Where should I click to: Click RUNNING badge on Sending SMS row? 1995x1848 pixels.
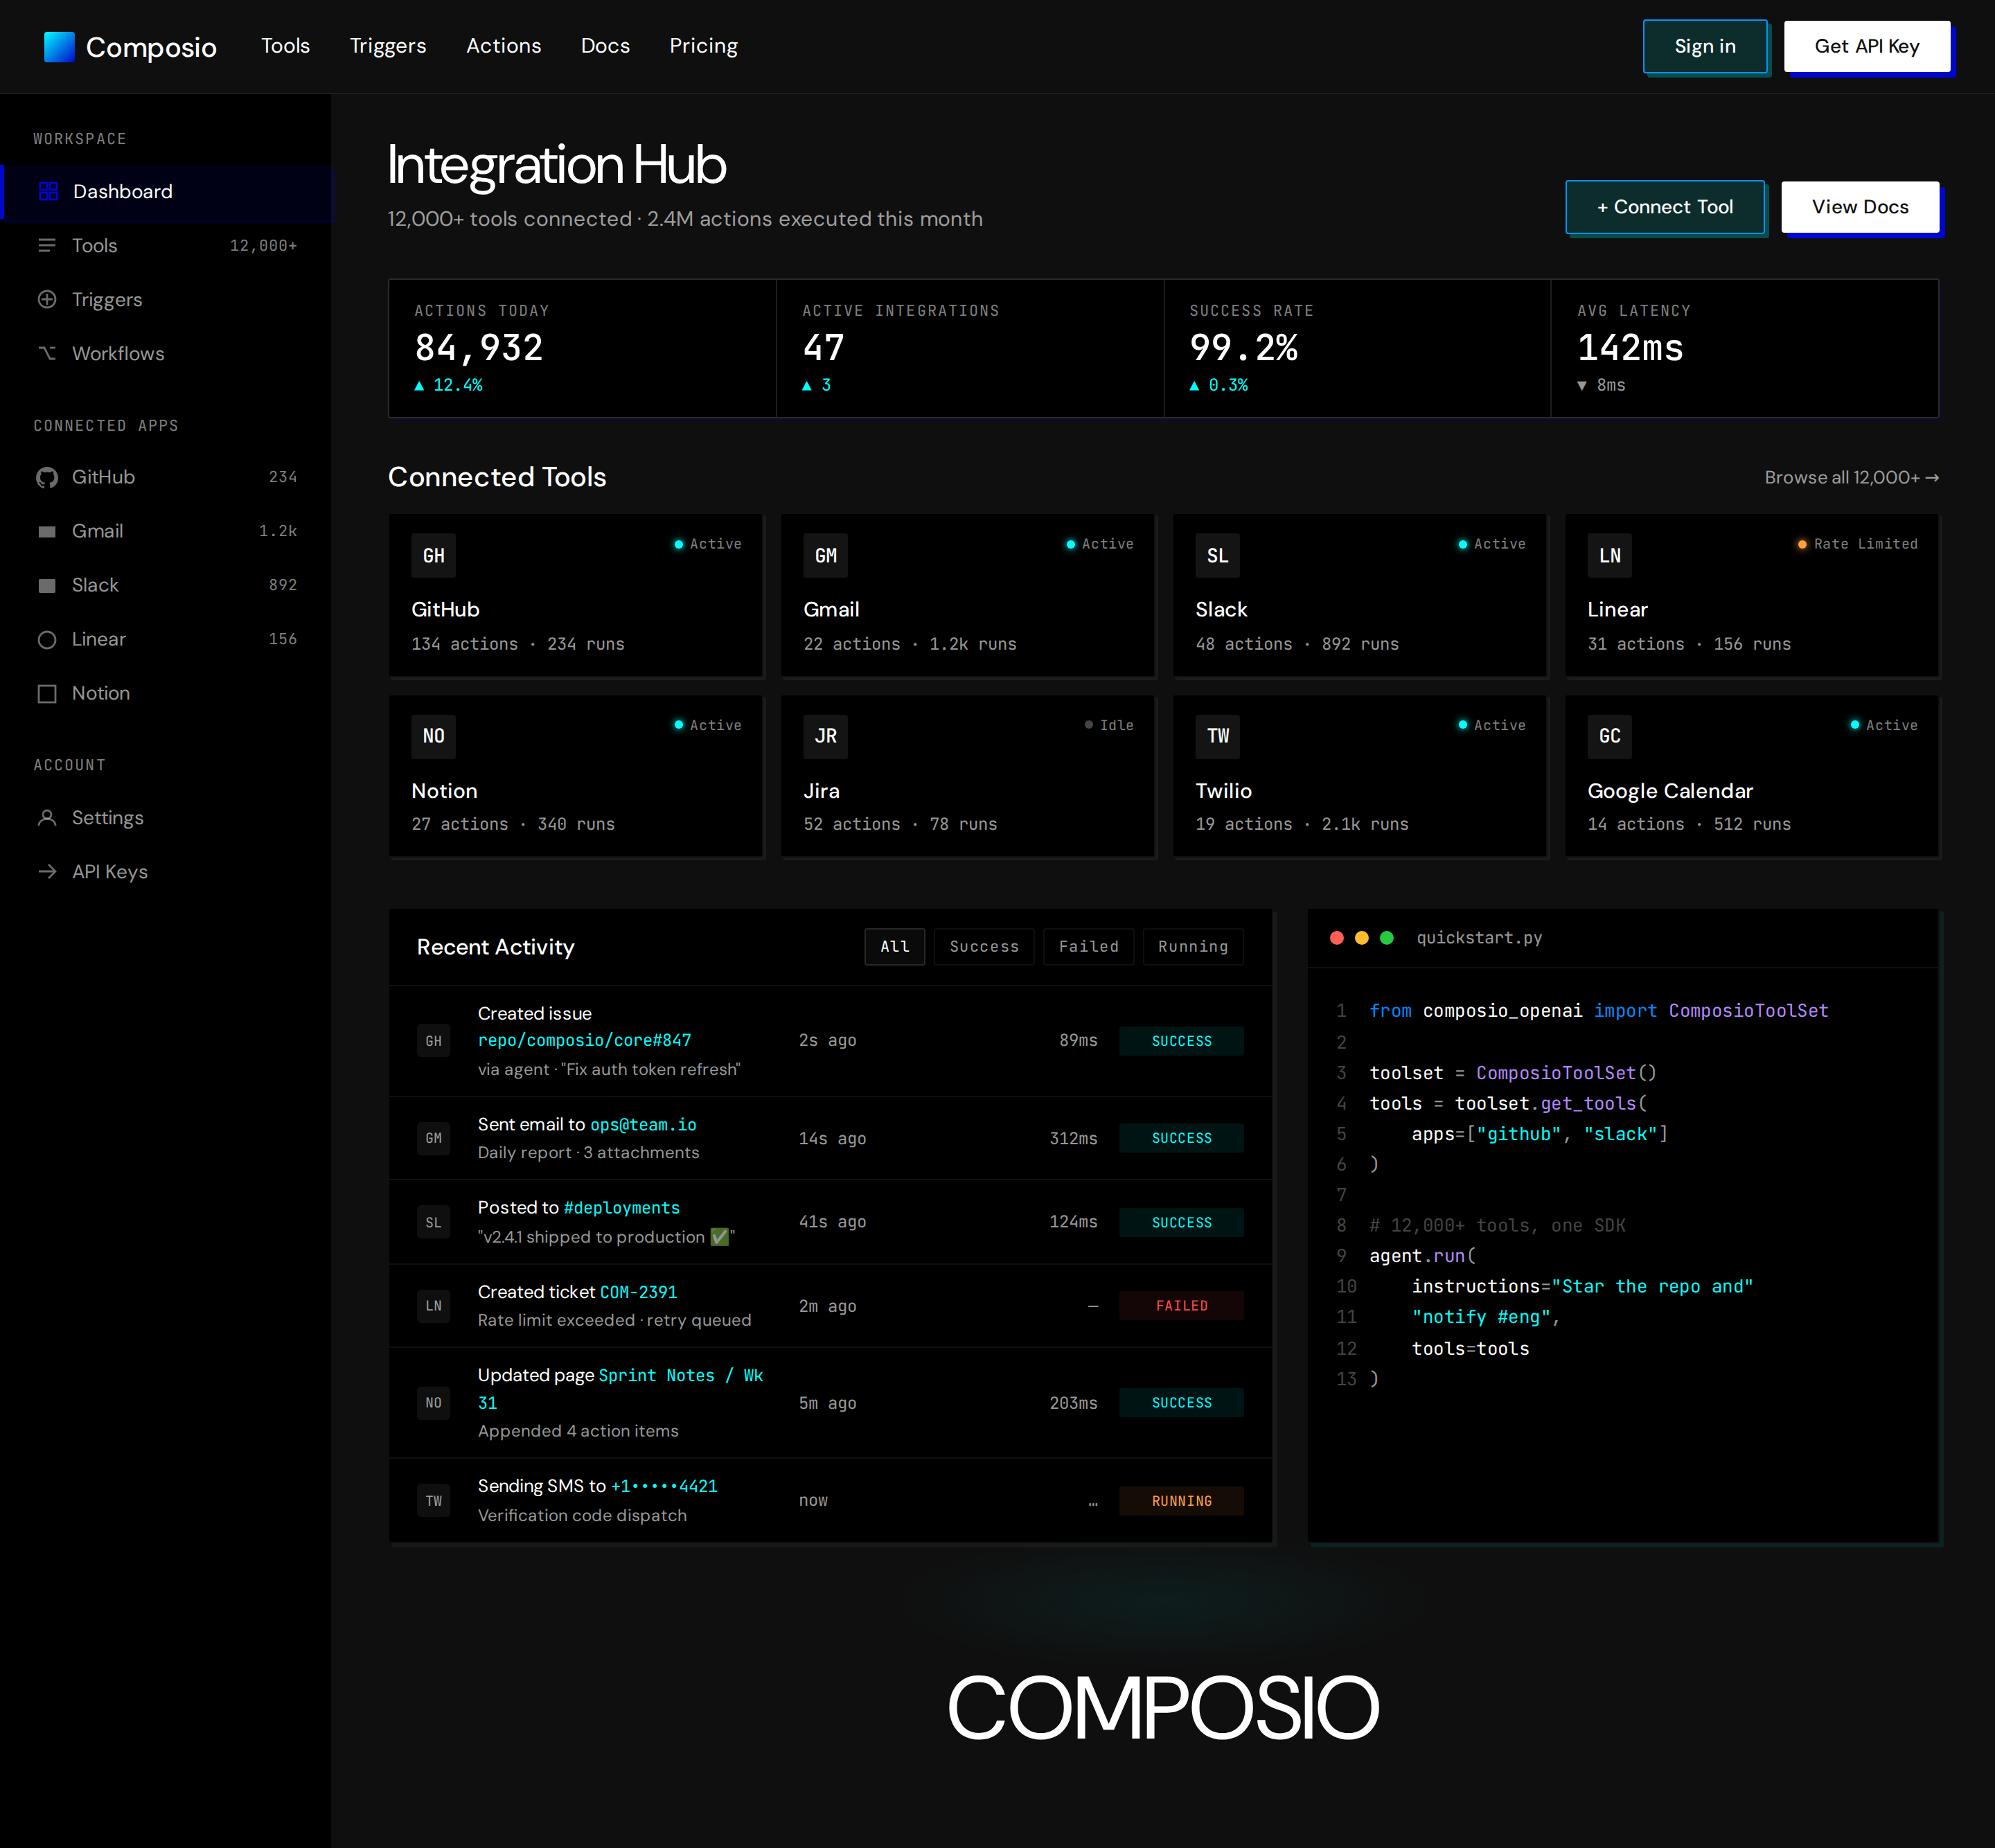tap(1181, 1501)
